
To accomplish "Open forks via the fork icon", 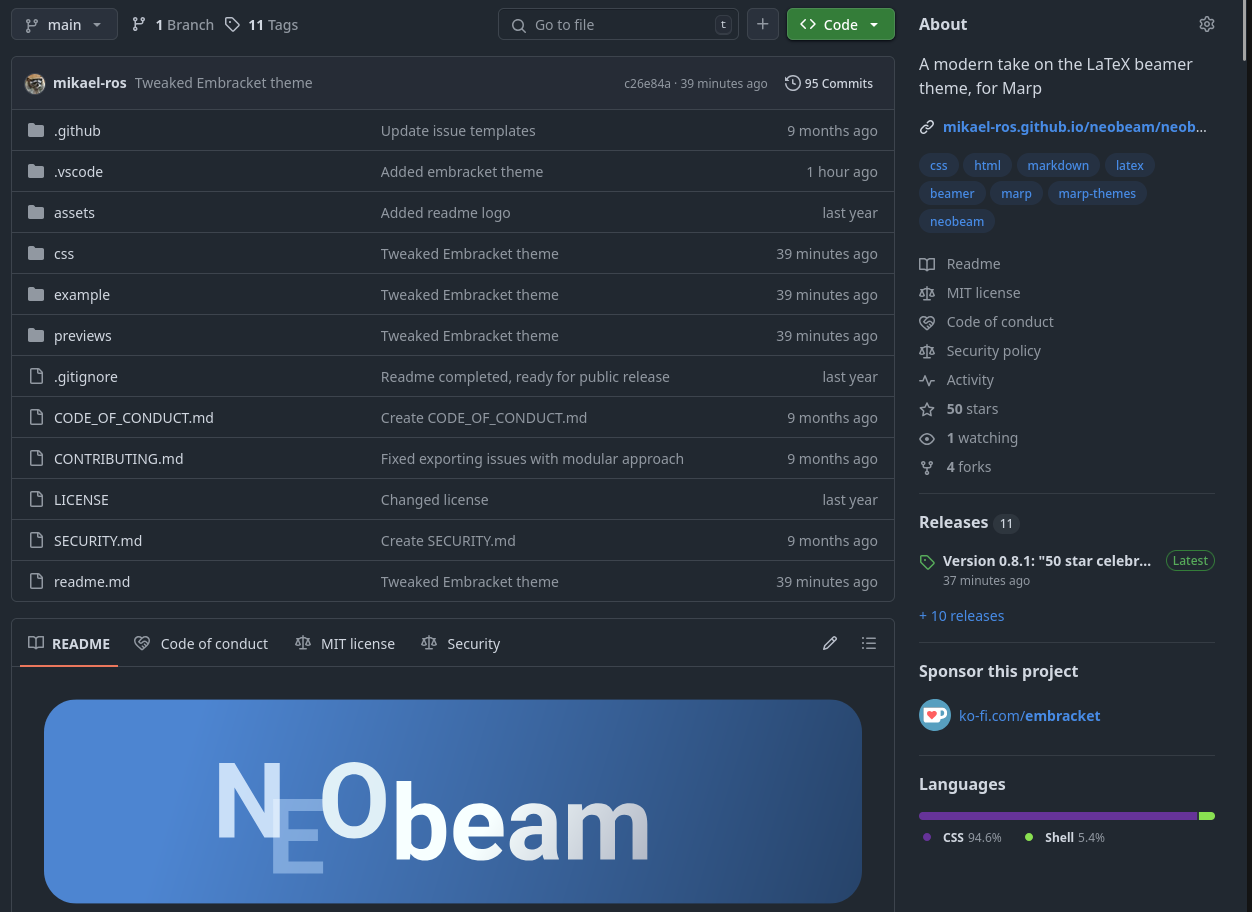I will coord(928,467).
